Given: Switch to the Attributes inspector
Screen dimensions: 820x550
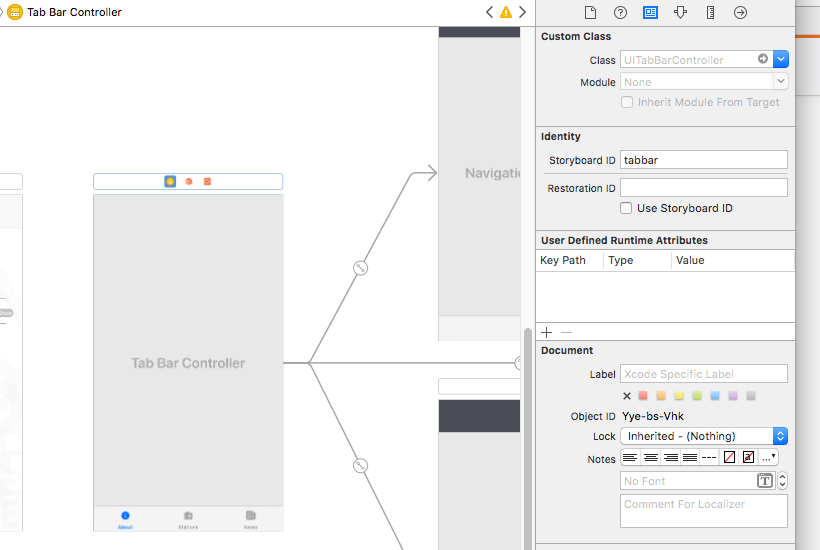Looking at the screenshot, I should point(680,13).
